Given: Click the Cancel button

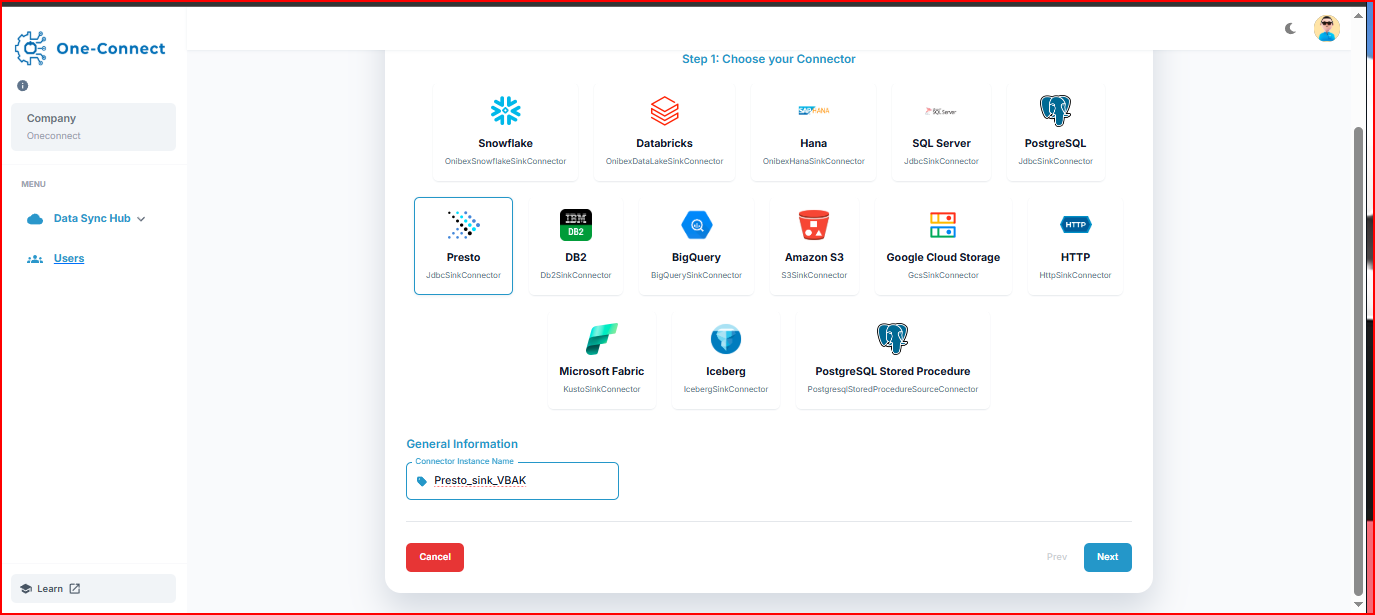Looking at the screenshot, I should pyautogui.click(x=435, y=557).
